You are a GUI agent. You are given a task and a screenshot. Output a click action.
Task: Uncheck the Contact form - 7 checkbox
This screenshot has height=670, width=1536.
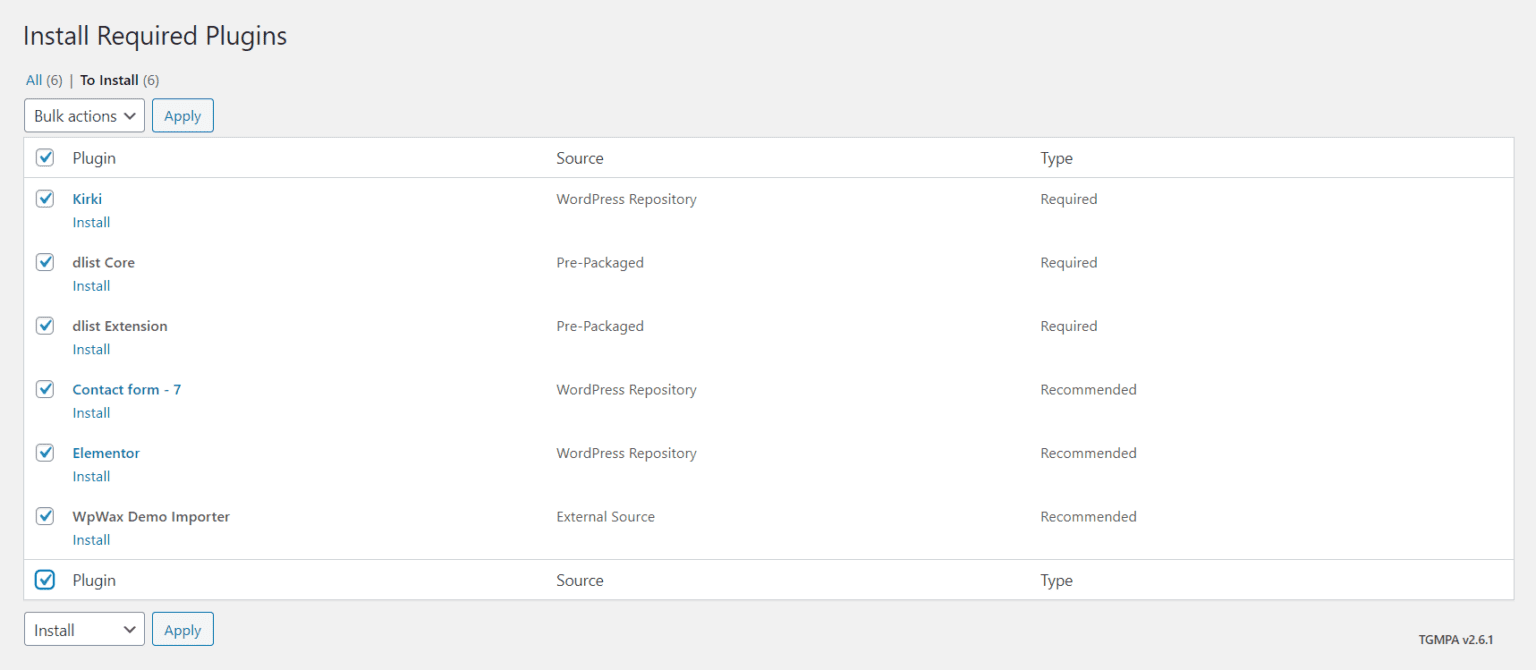(44, 389)
